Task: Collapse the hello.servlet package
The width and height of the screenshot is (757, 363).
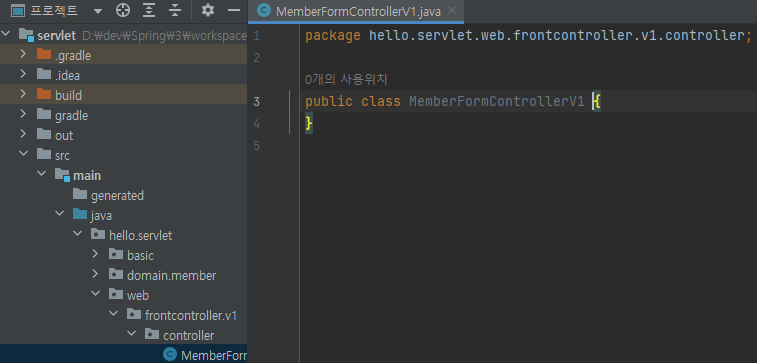Action: (77, 234)
